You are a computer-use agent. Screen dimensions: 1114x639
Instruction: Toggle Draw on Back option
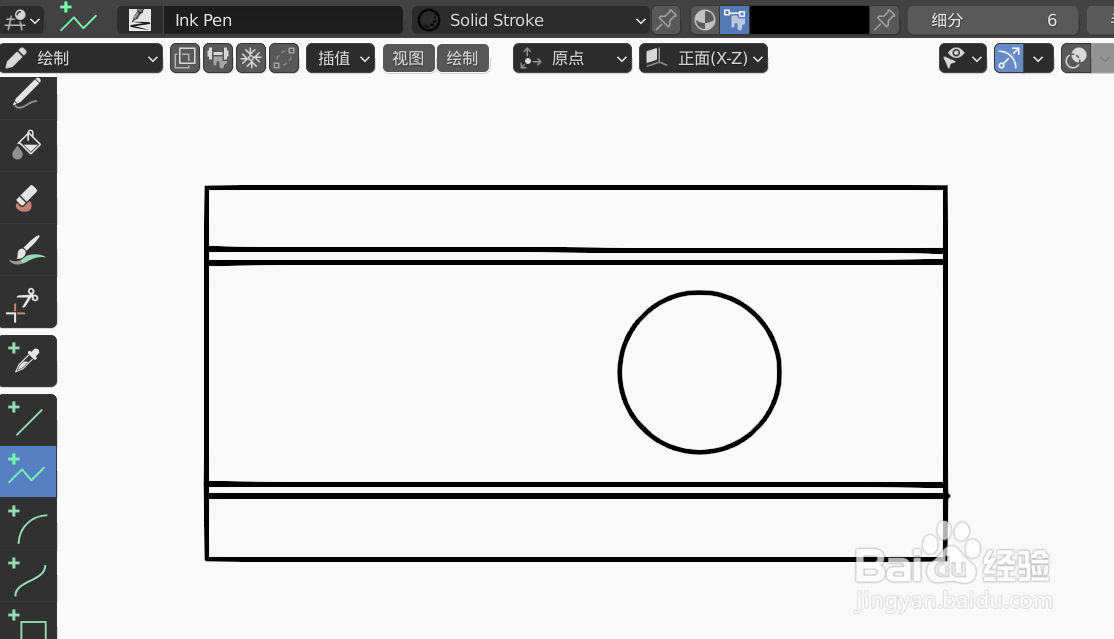click(x=185, y=58)
